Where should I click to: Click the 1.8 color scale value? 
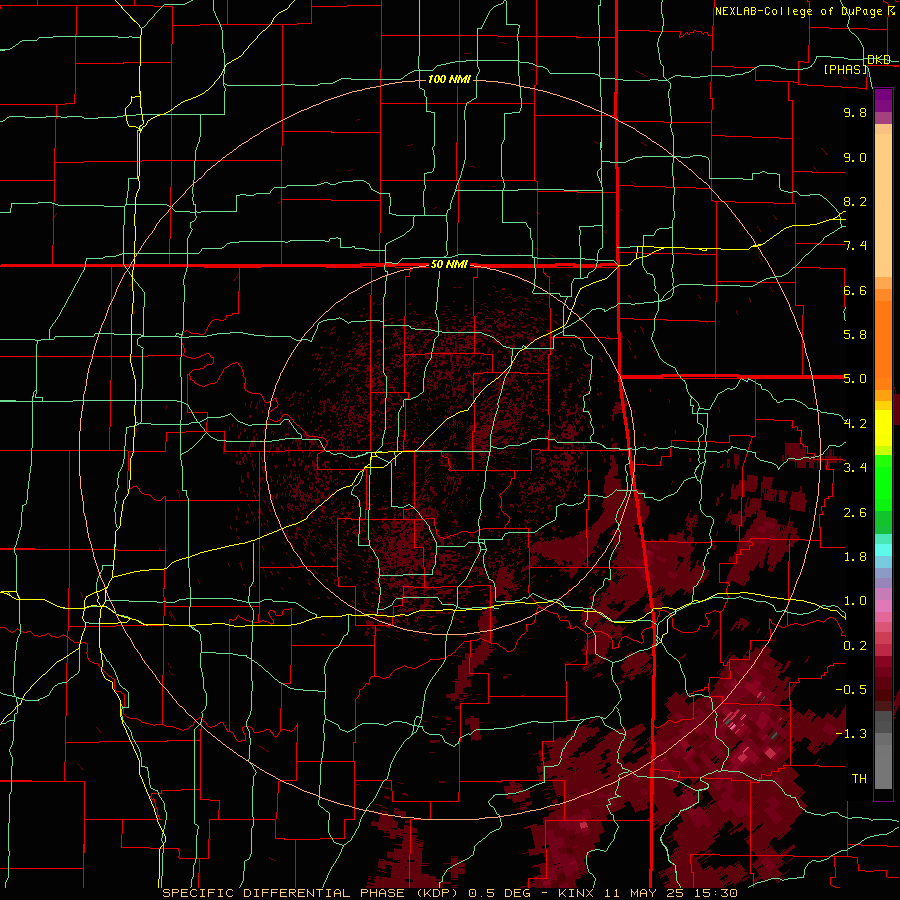[855, 557]
